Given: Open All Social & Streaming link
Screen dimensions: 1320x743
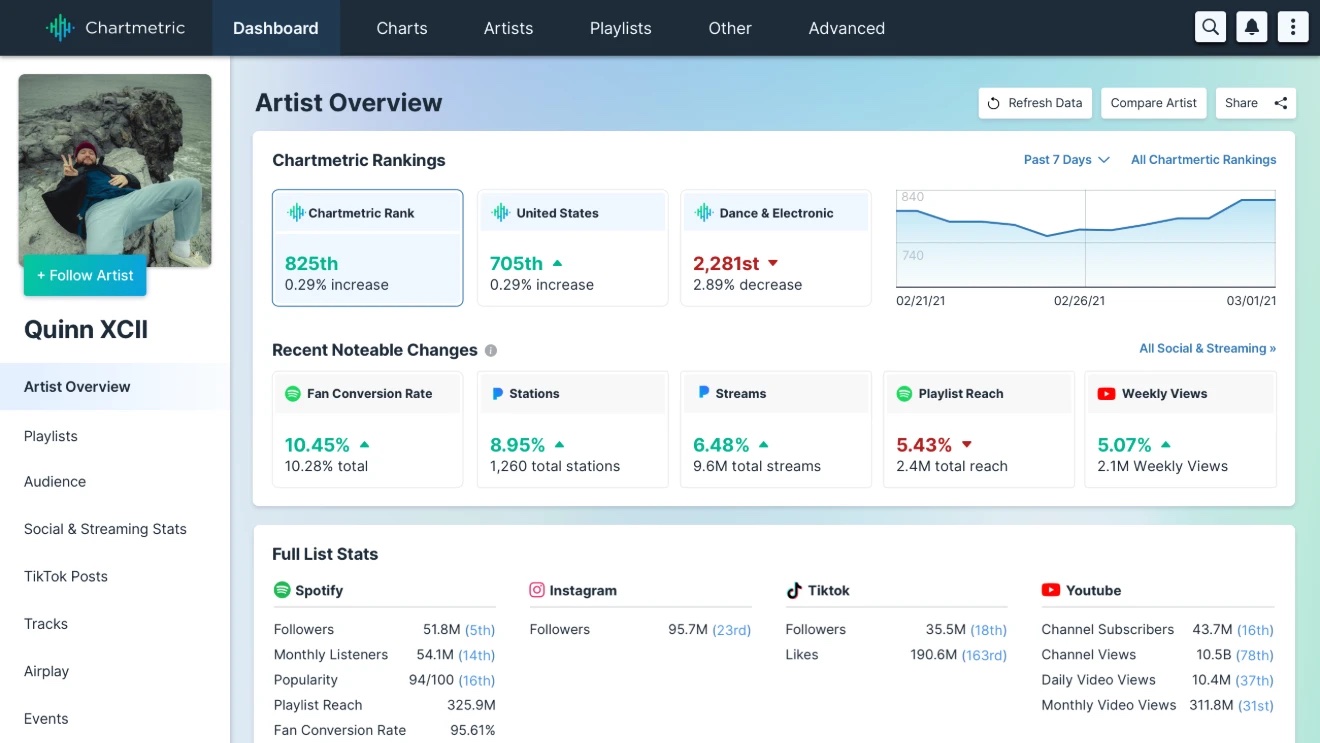Looking at the screenshot, I should pos(1208,349).
